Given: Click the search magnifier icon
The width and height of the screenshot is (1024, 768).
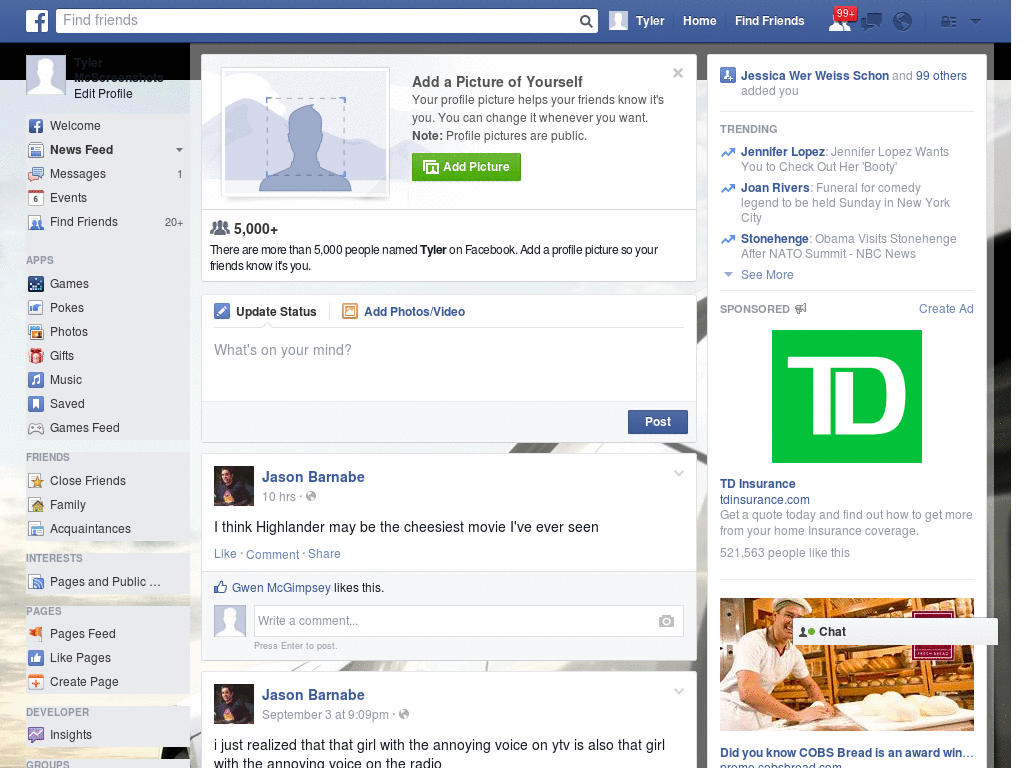Looking at the screenshot, I should tap(586, 21).
